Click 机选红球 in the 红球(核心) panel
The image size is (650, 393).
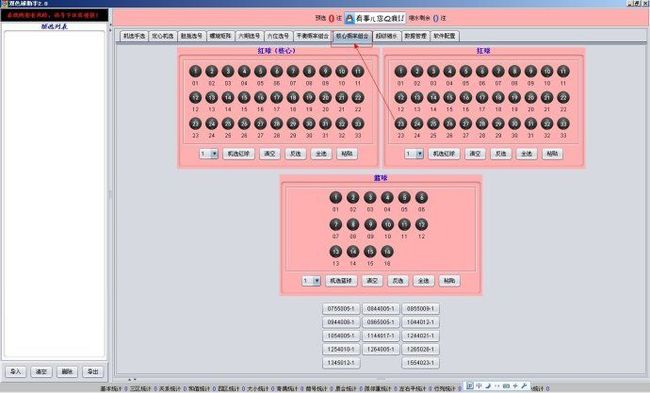coord(238,154)
